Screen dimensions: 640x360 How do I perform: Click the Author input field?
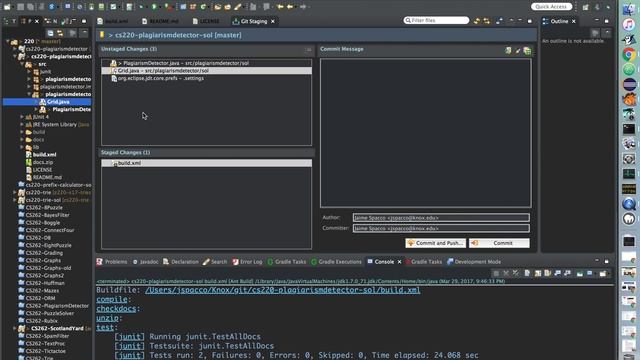(x=441, y=218)
